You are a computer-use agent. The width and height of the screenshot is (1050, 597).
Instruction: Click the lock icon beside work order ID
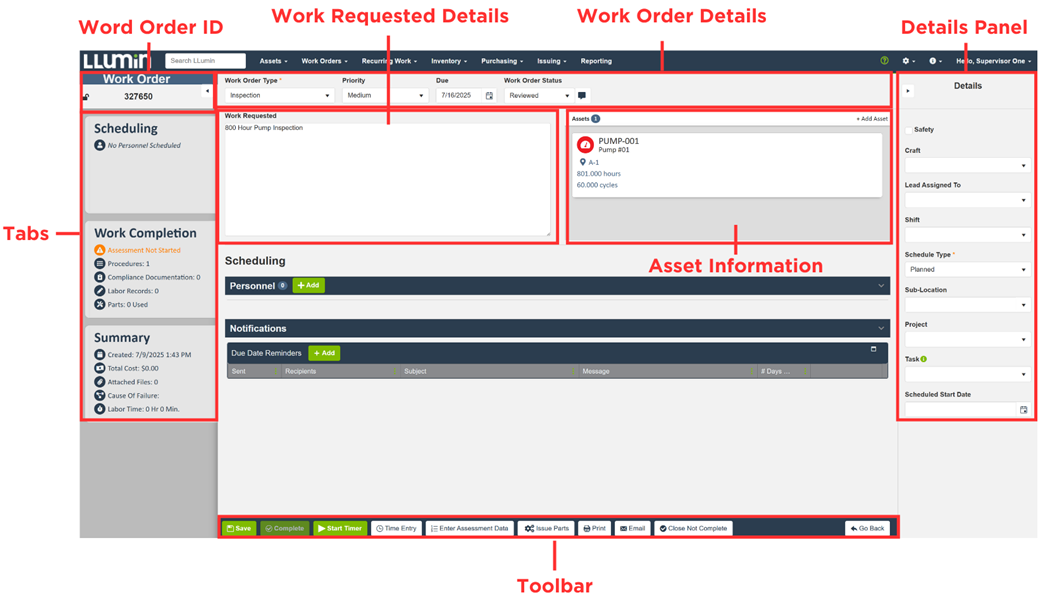pos(87,97)
